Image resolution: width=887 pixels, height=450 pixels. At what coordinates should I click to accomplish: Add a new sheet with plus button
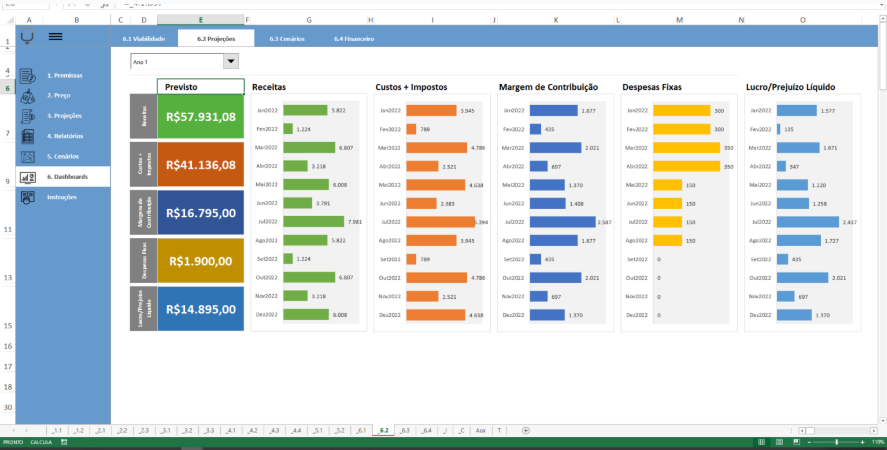pyautogui.click(x=526, y=430)
